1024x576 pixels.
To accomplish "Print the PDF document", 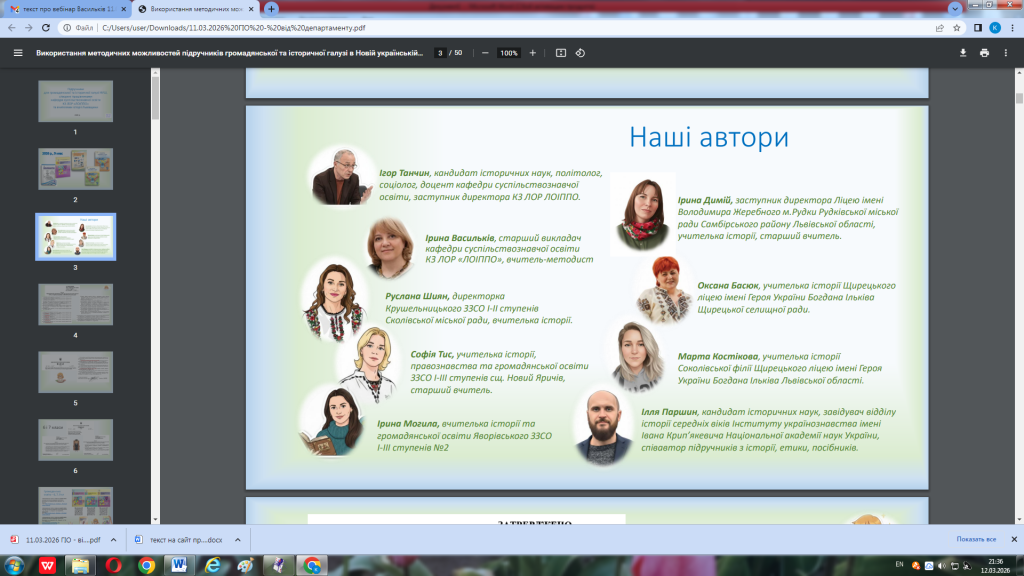I will click(x=984, y=52).
